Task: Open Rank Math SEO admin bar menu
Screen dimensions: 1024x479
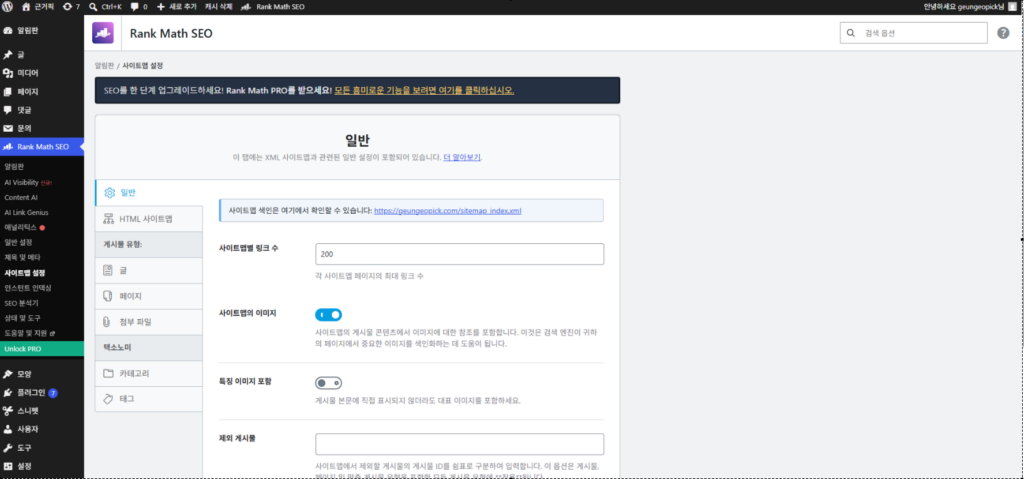Action: (272, 7)
